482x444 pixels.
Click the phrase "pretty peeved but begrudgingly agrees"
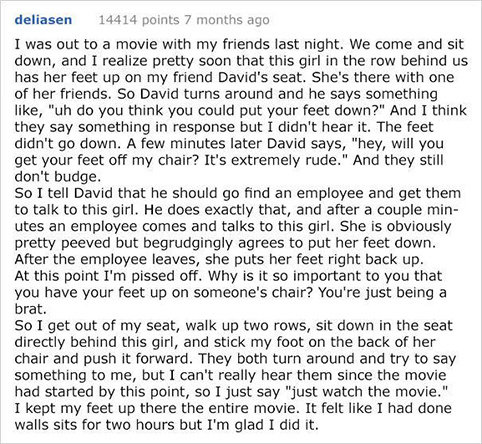pyautogui.click(x=150, y=243)
